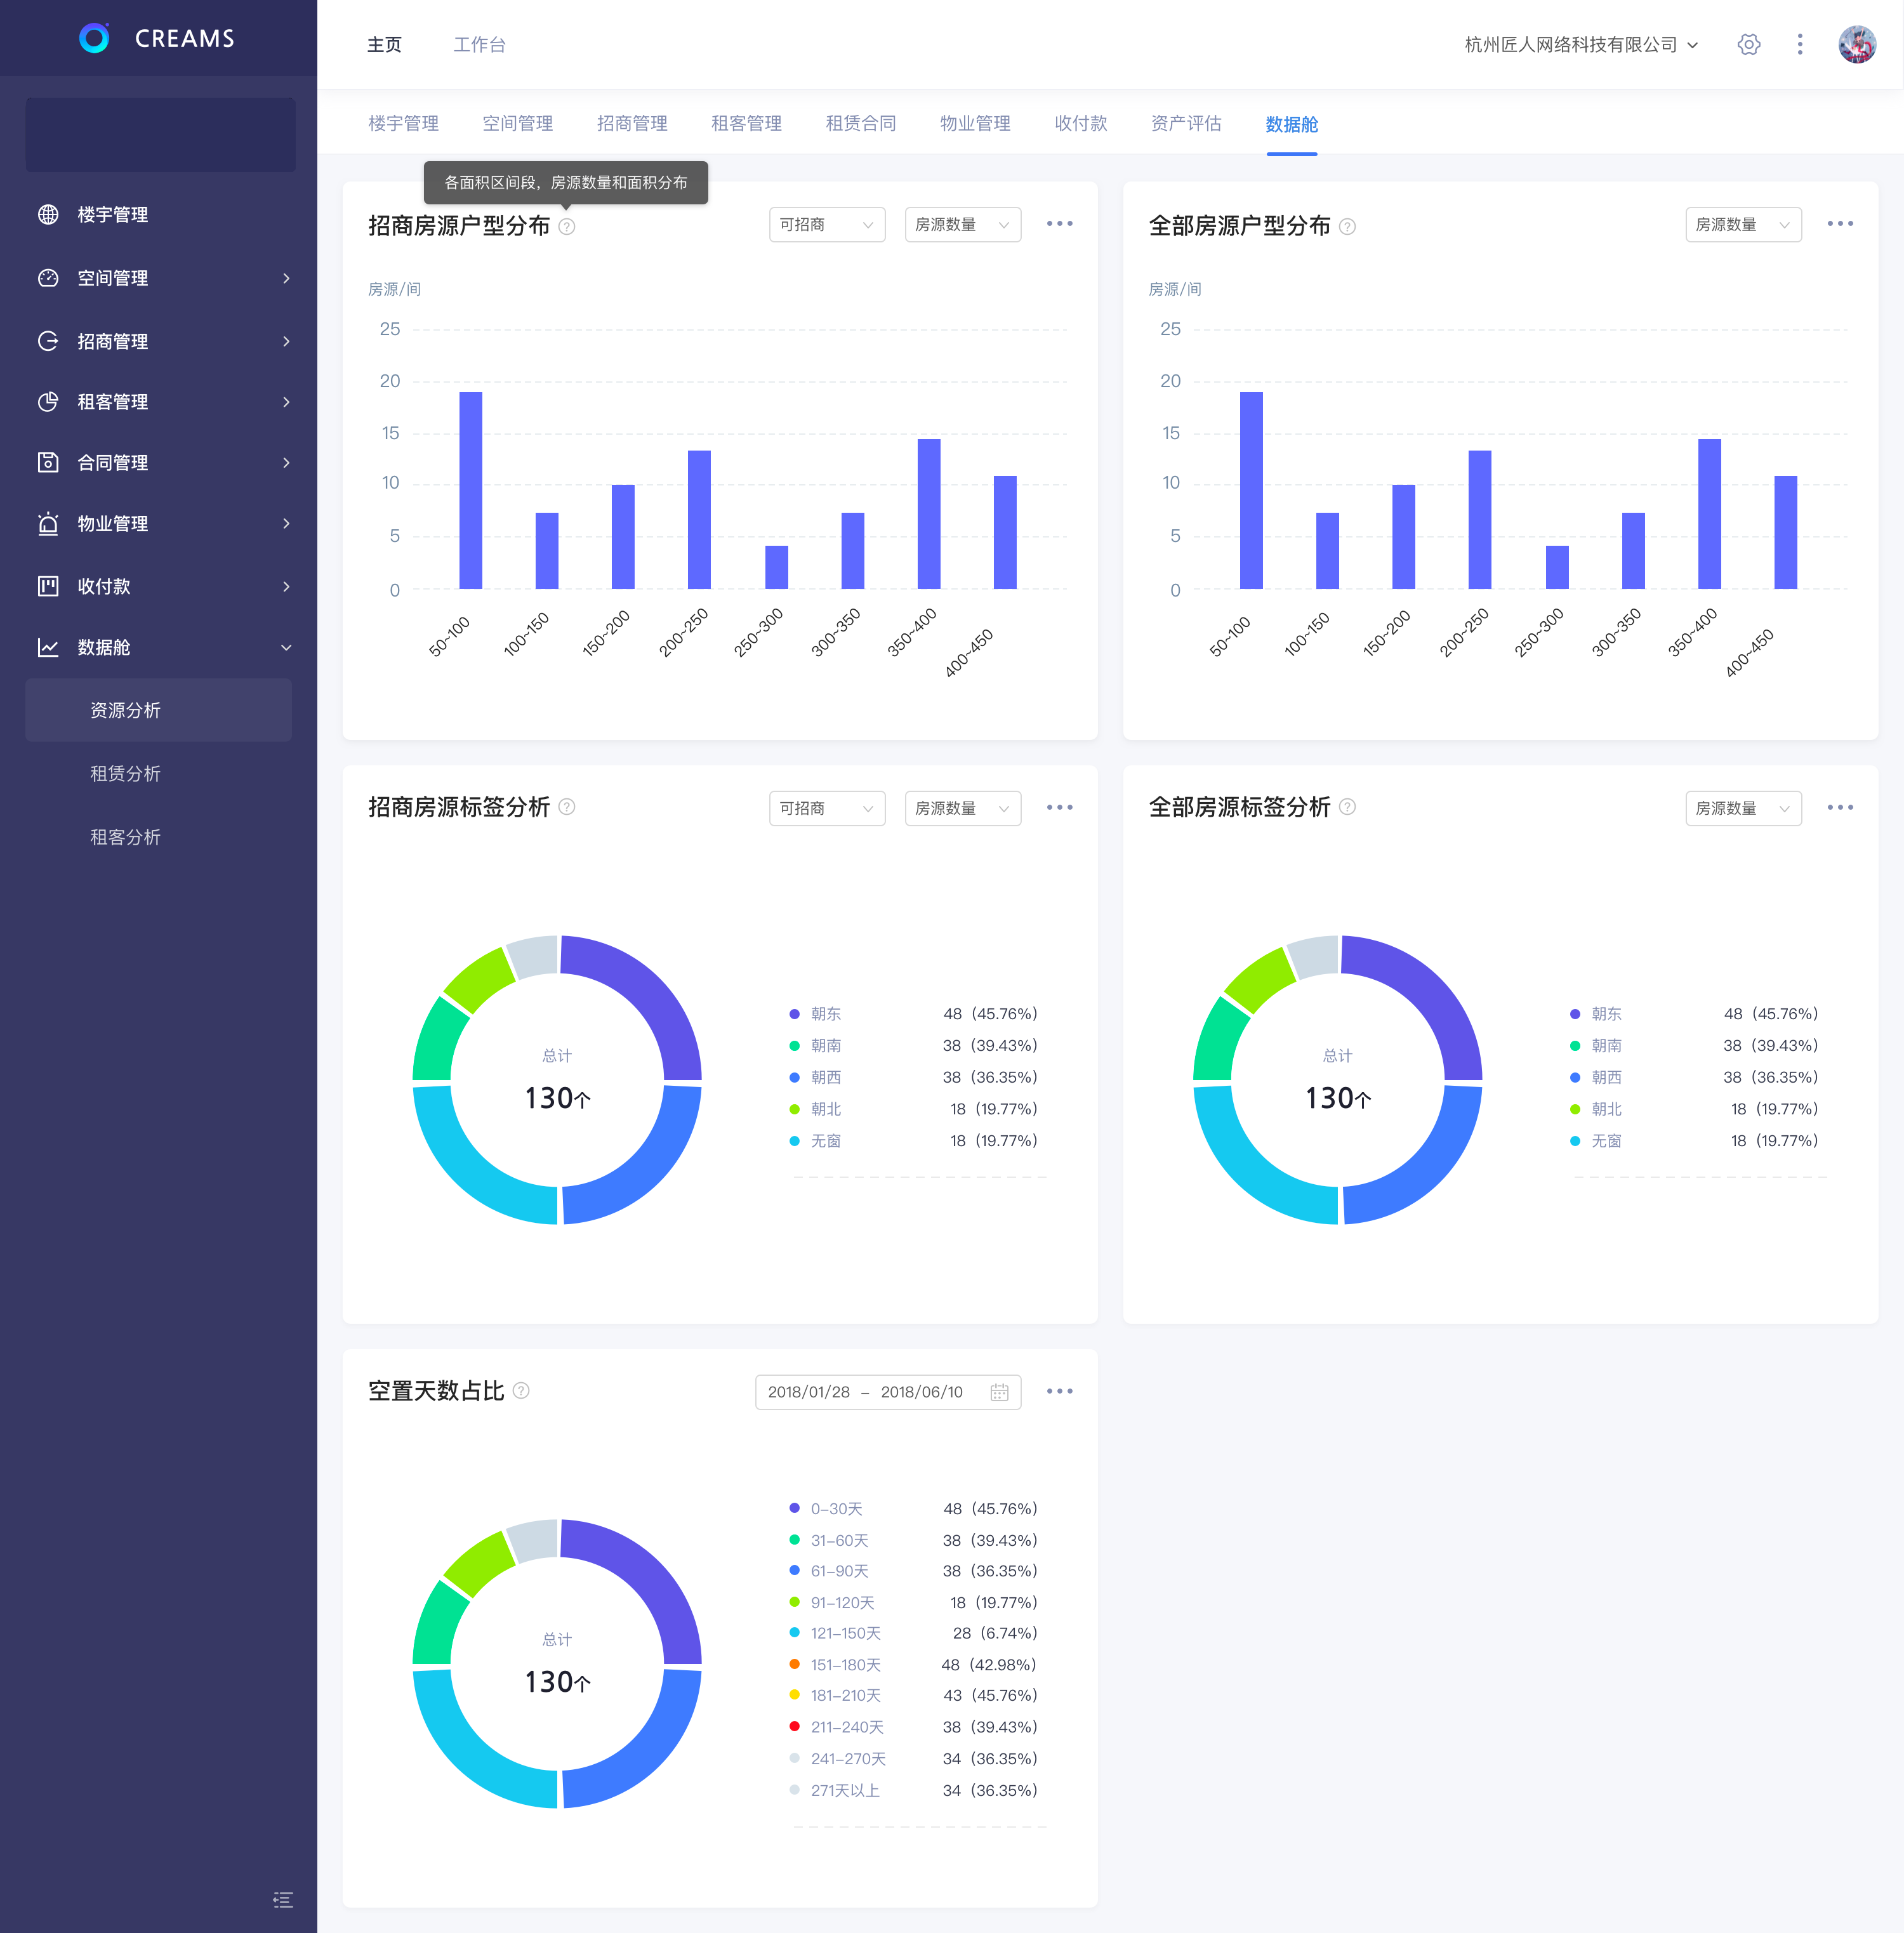
Task: Open company selector 杭州匠人网络科技有限公司
Action: [1581, 45]
